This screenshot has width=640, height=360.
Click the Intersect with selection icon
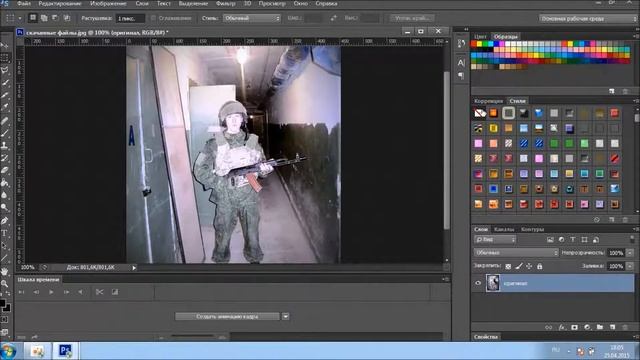pyautogui.click(x=67, y=18)
